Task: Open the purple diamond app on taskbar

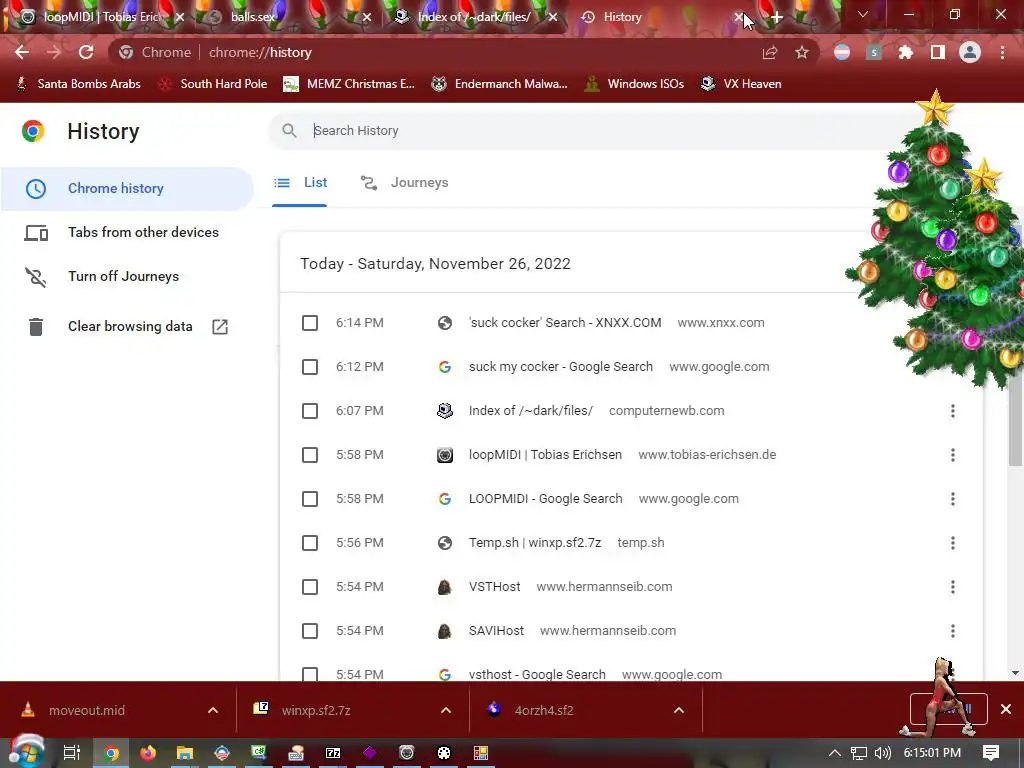Action: point(370,753)
